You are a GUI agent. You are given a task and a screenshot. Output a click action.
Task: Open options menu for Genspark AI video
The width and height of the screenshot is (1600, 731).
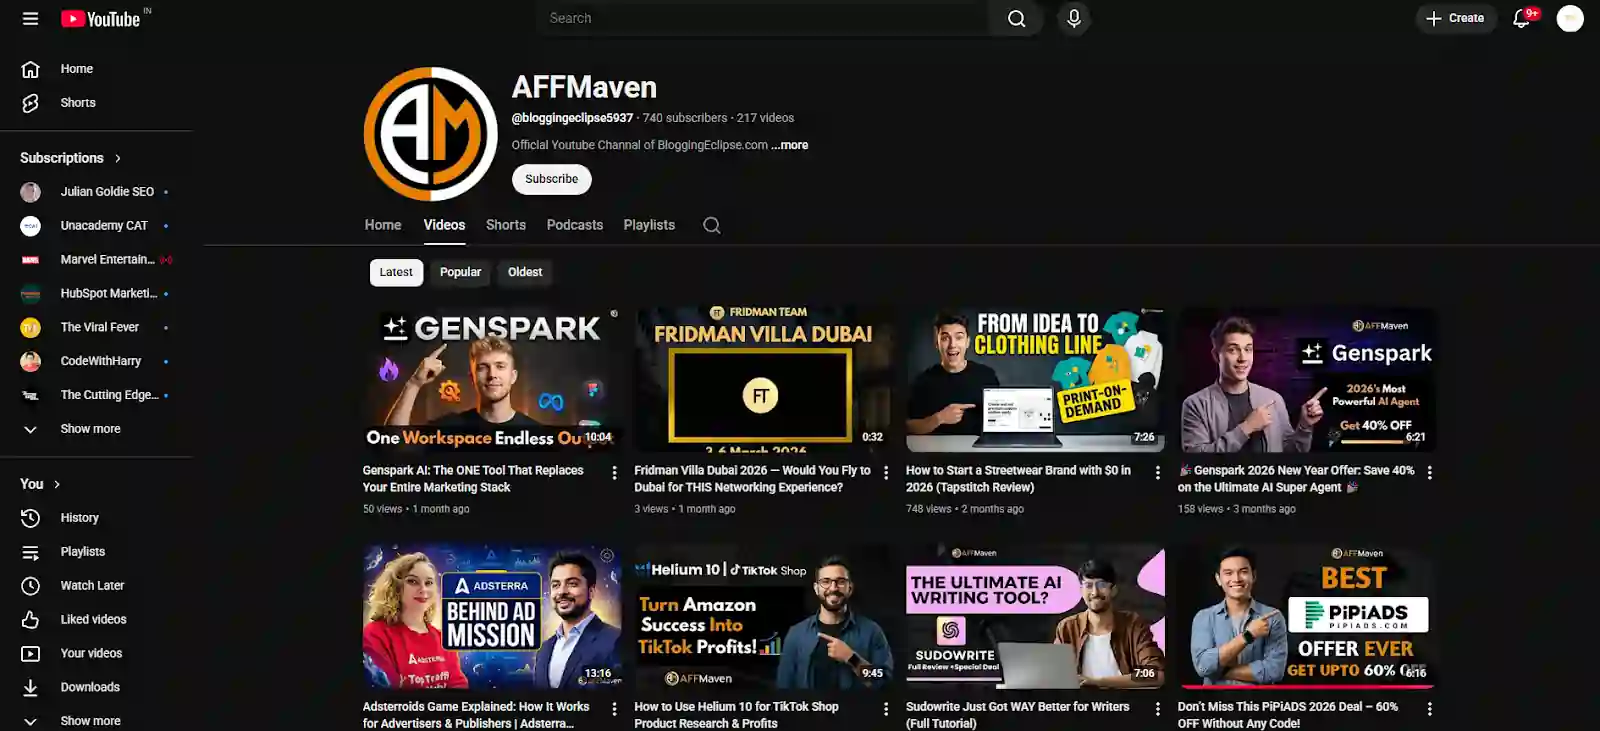tap(614, 473)
